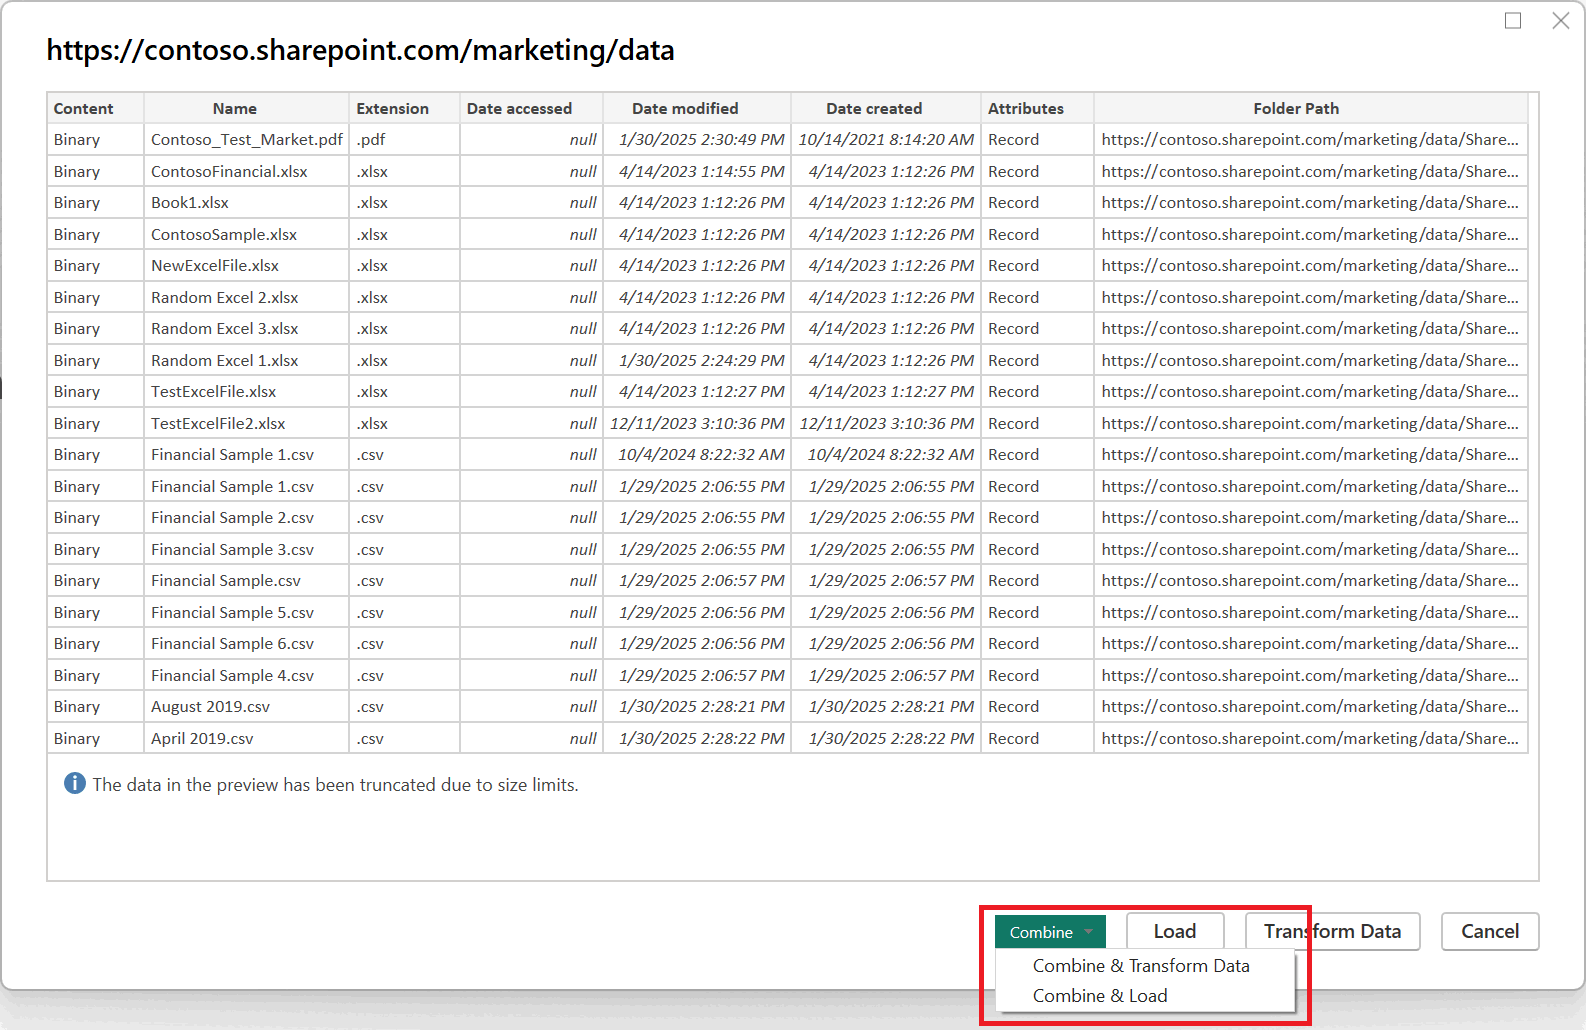The width and height of the screenshot is (1586, 1030).
Task: Close the SharePoint folder dialog
Action: coord(1560,21)
